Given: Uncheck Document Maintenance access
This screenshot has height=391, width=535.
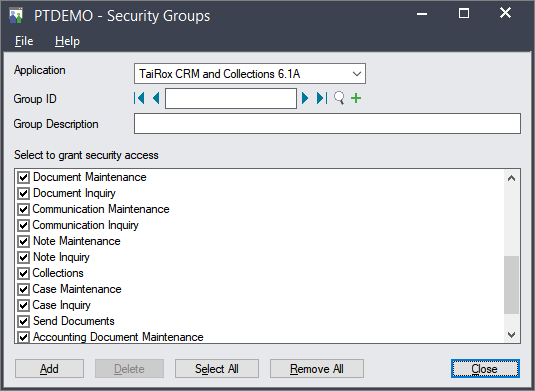Looking at the screenshot, I should (x=24, y=177).
